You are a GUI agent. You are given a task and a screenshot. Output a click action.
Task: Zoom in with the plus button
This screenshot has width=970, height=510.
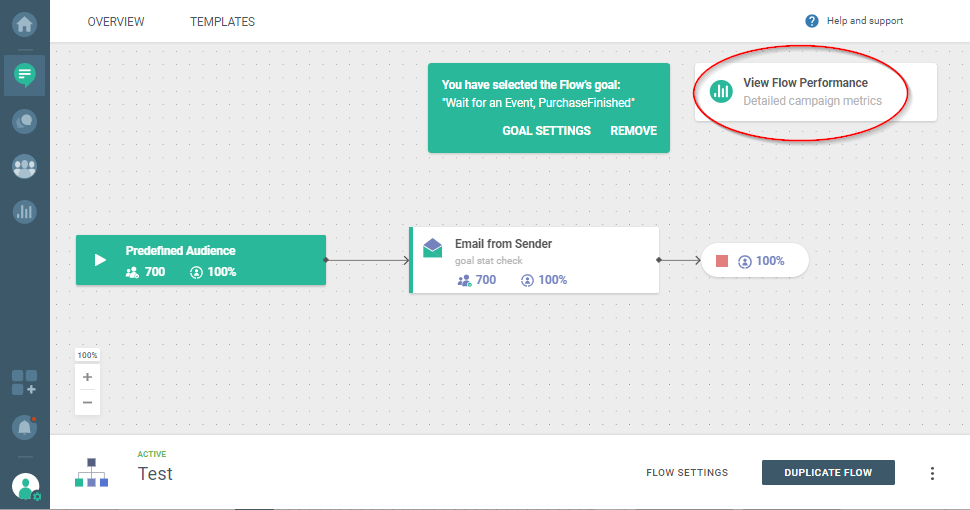(x=88, y=377)
